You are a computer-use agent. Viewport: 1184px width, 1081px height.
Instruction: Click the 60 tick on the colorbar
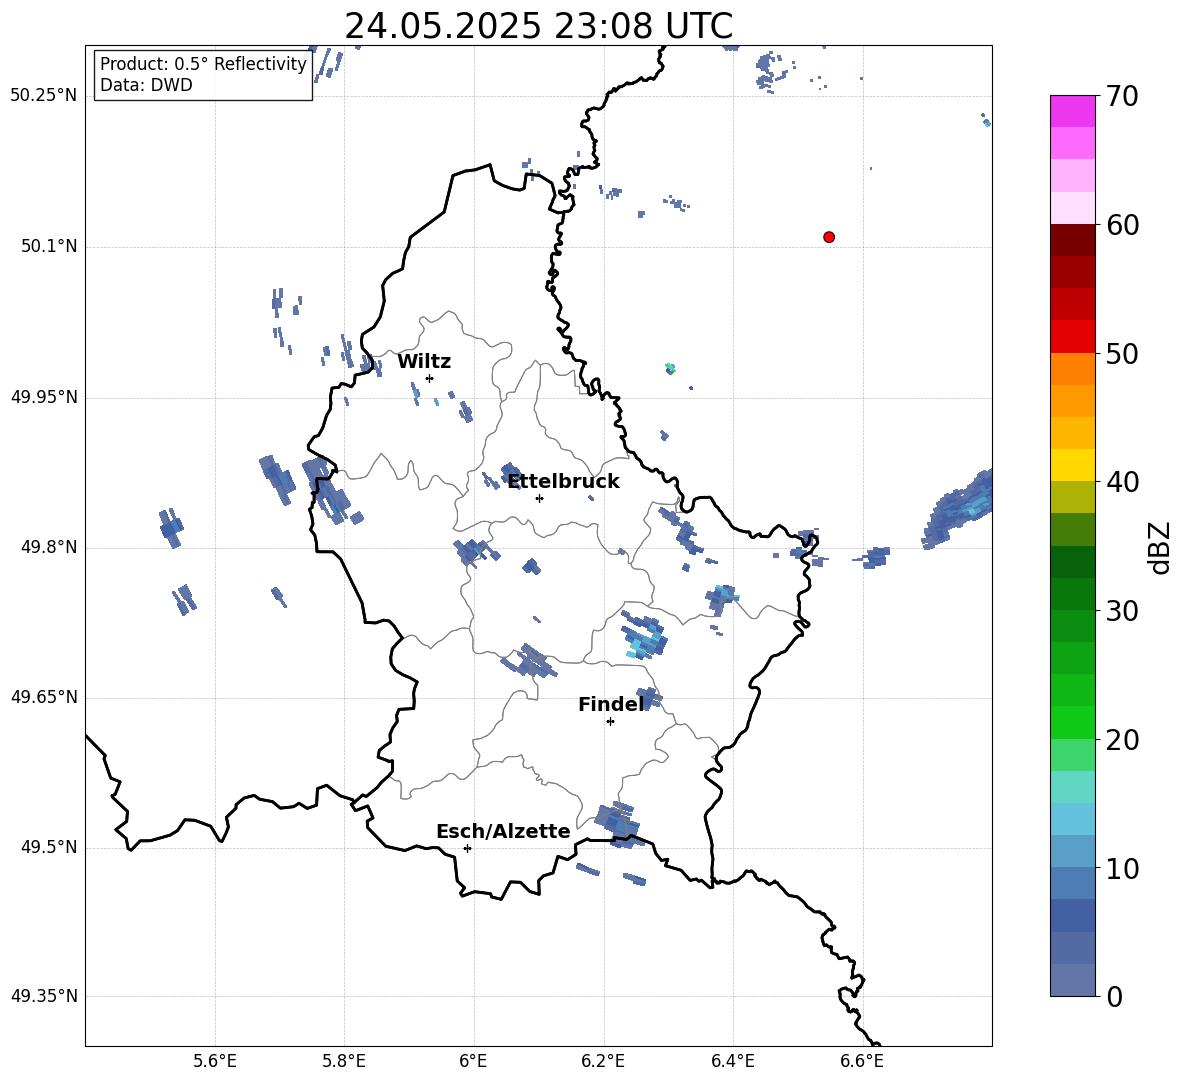[1122, 225]
